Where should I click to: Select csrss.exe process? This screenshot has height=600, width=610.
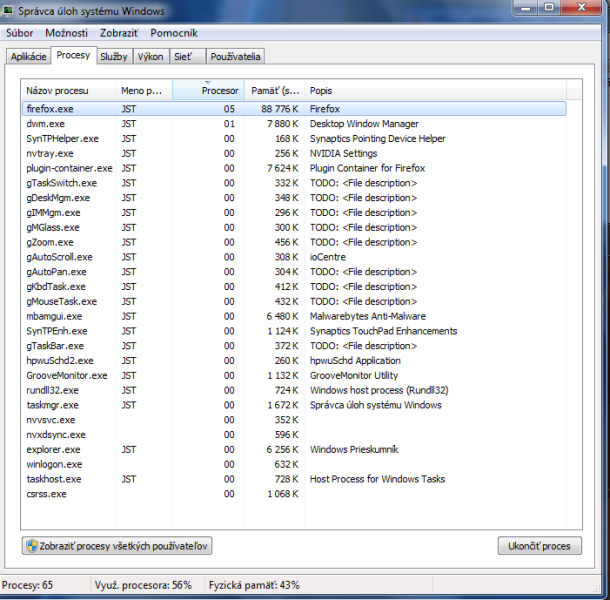click(294, 493)
